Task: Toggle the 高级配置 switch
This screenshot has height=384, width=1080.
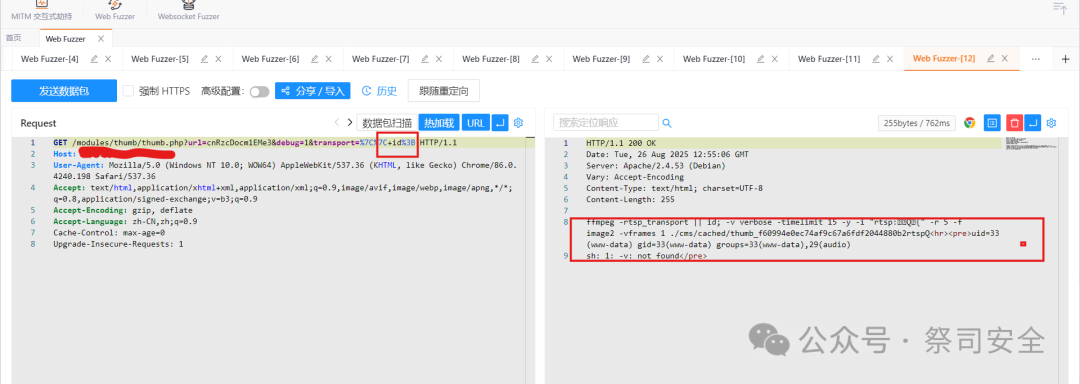Action: click(x=260, y=91)
